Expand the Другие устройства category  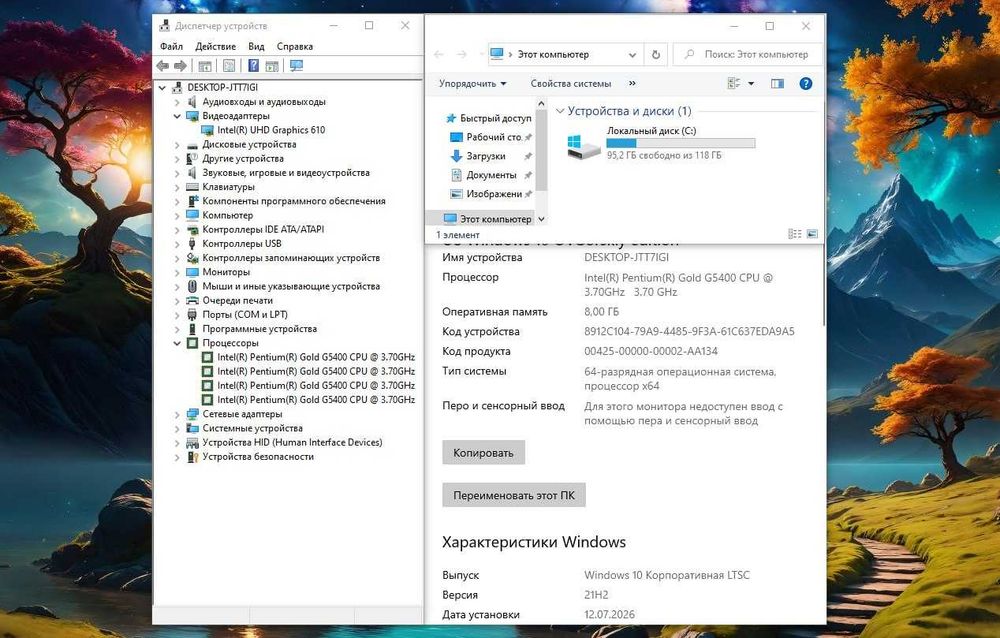click(177, 159)
